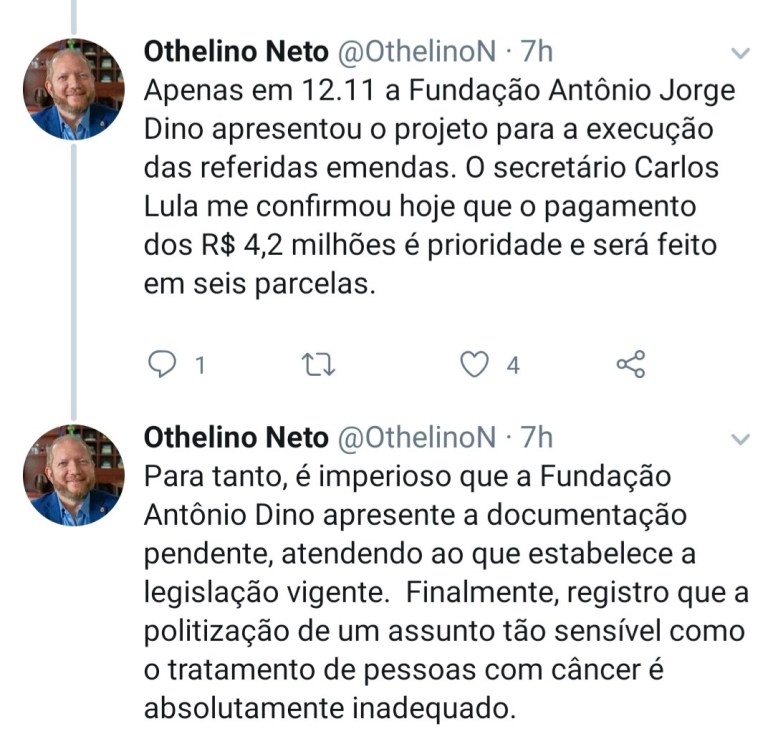Click the 7h timestamp of the first tweet
This screenshot has width=768, height=739.
(536, 51)
